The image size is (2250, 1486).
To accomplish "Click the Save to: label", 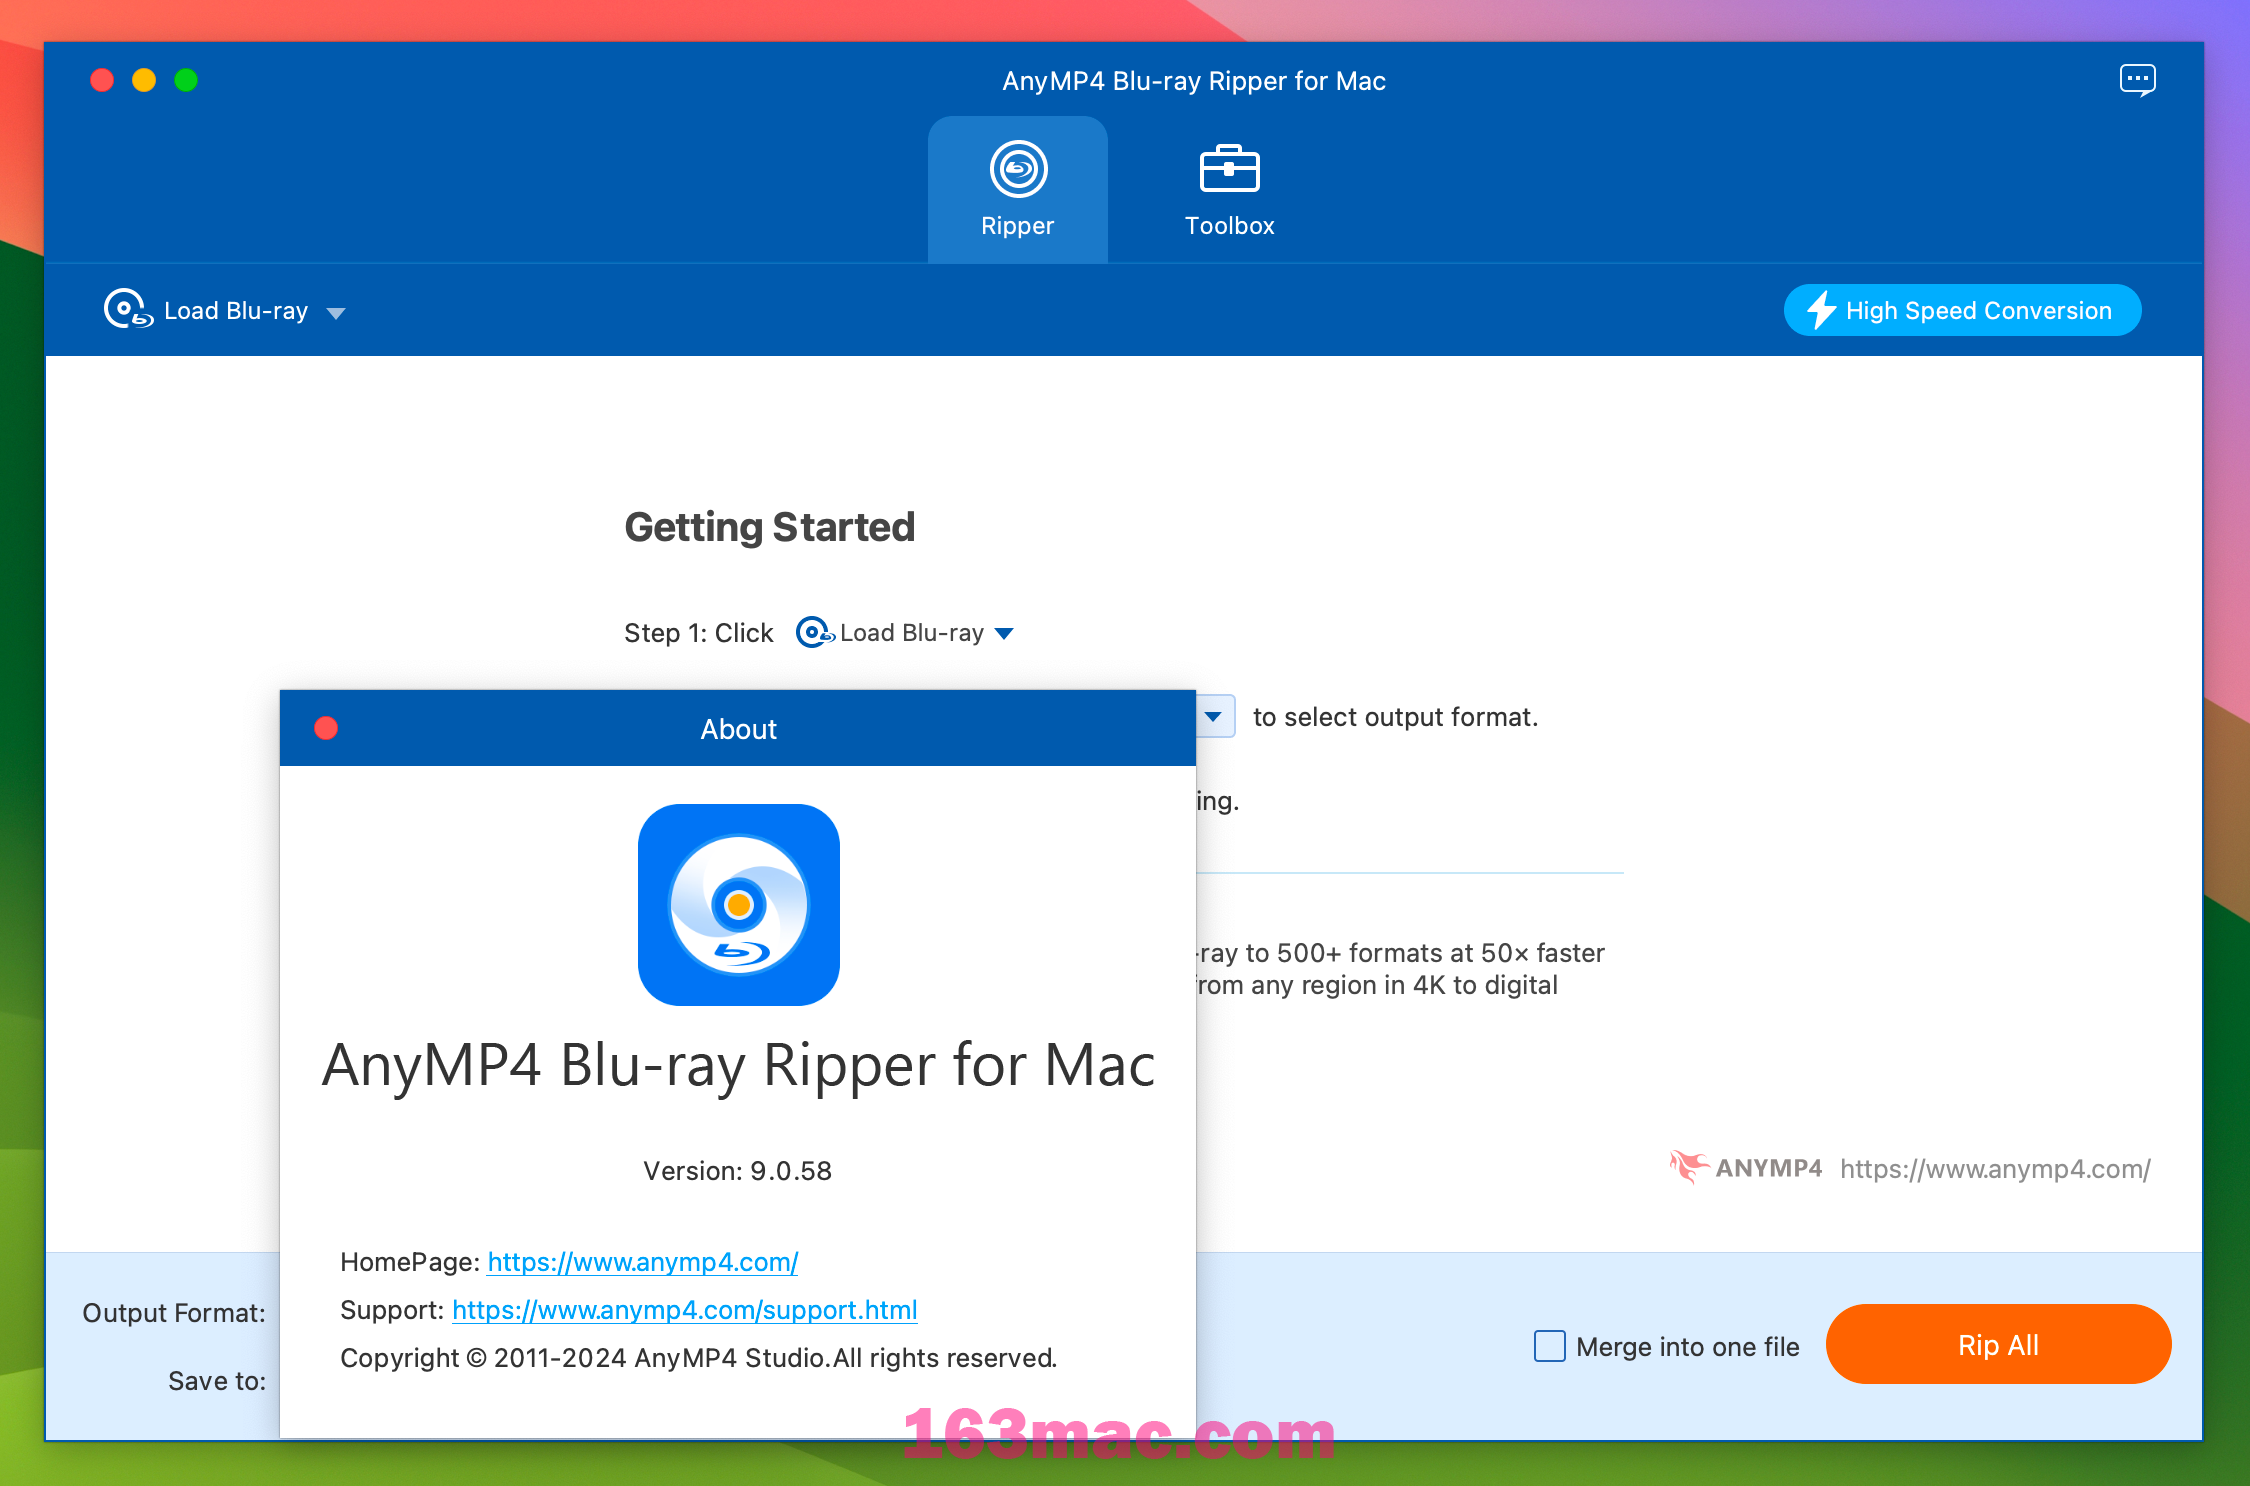I will tap(217, 1381).
